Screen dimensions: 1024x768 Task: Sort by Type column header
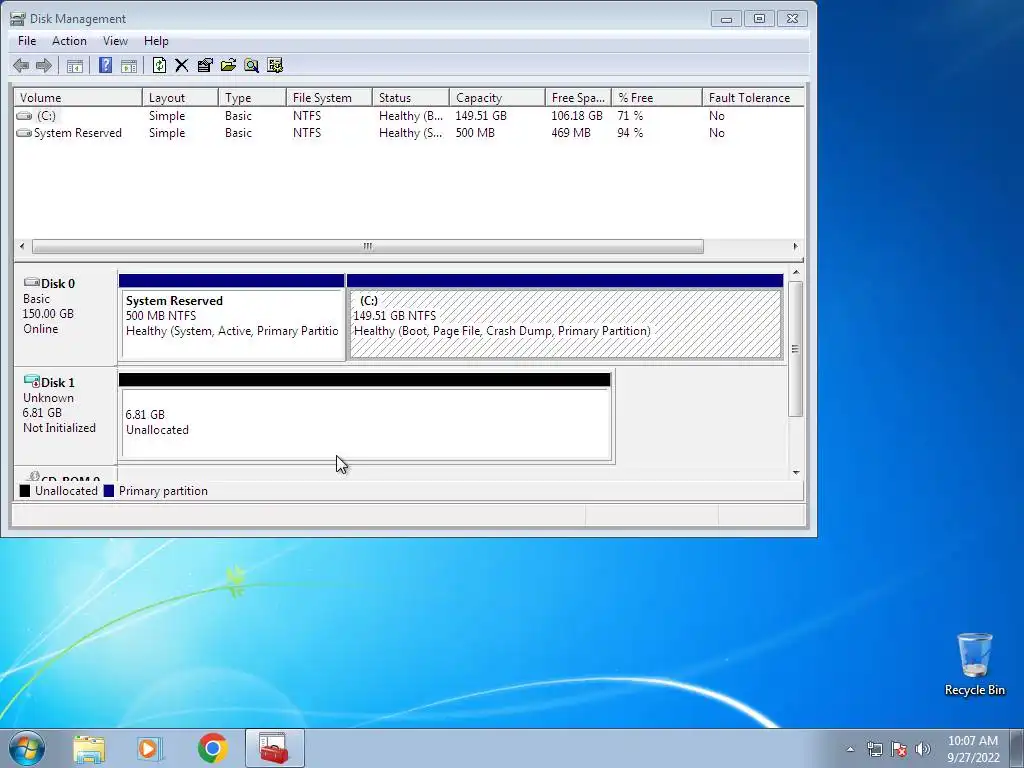click(252, 97)
